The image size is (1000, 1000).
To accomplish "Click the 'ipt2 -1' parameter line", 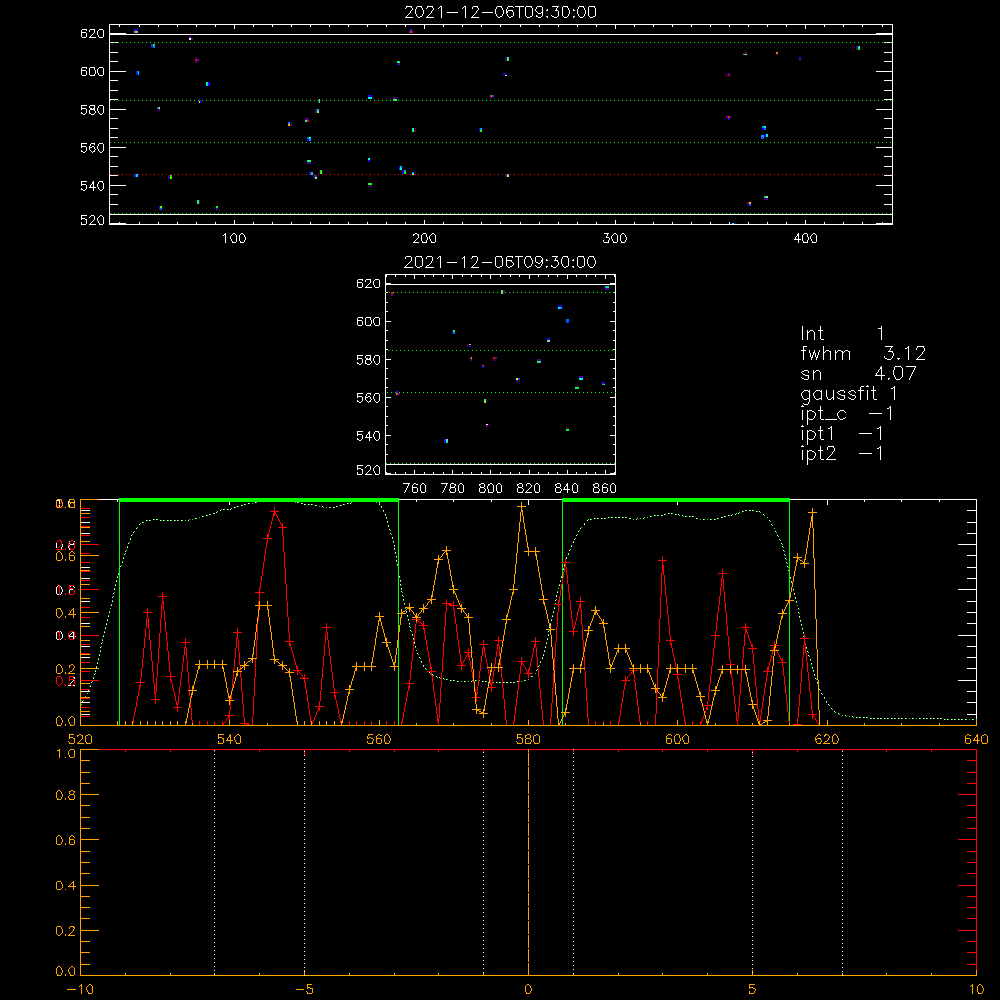I will point(842,453).
